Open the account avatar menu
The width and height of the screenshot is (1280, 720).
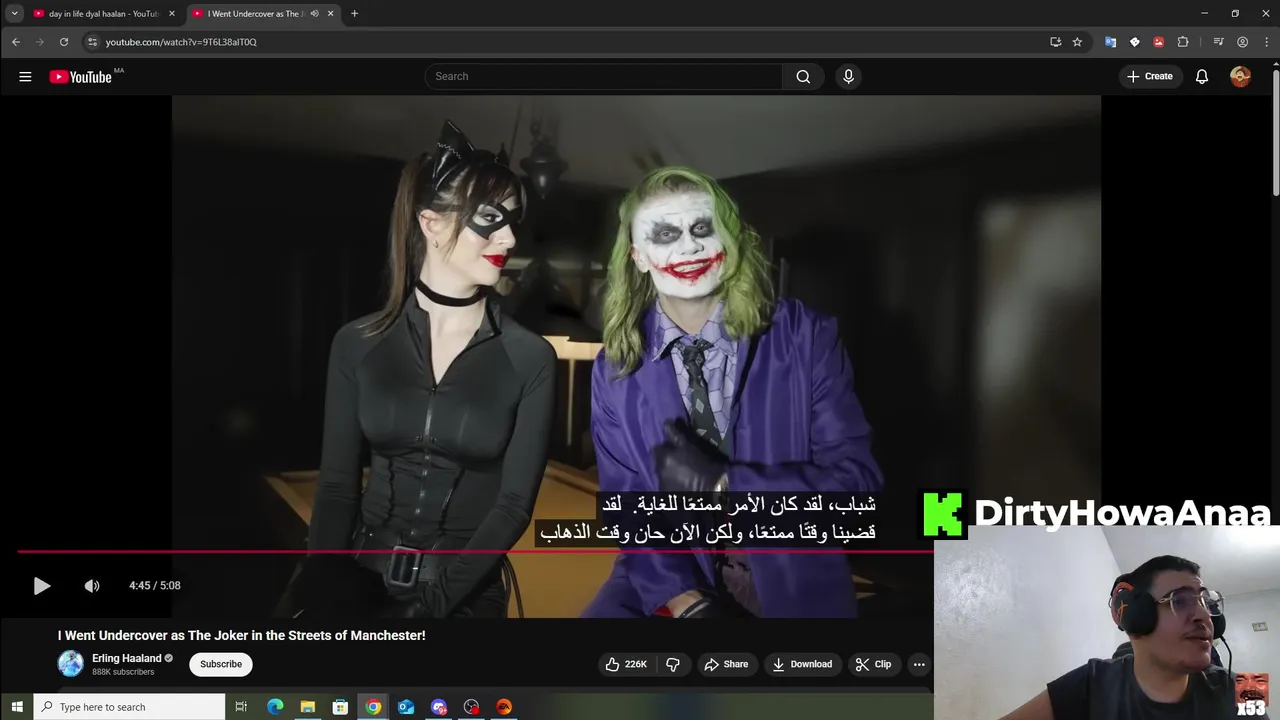point(1240,77)
